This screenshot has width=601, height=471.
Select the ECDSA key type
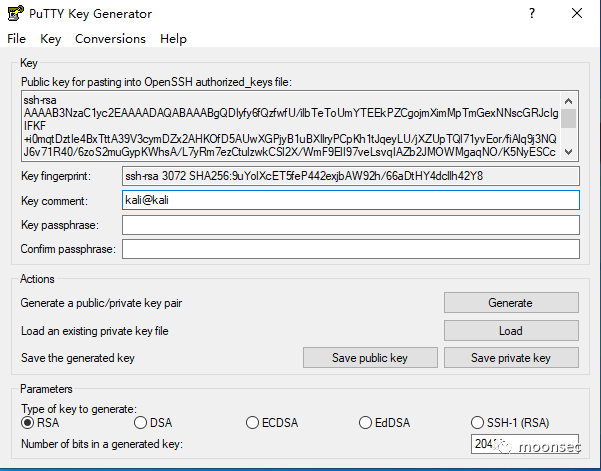[x=272, y=423]
